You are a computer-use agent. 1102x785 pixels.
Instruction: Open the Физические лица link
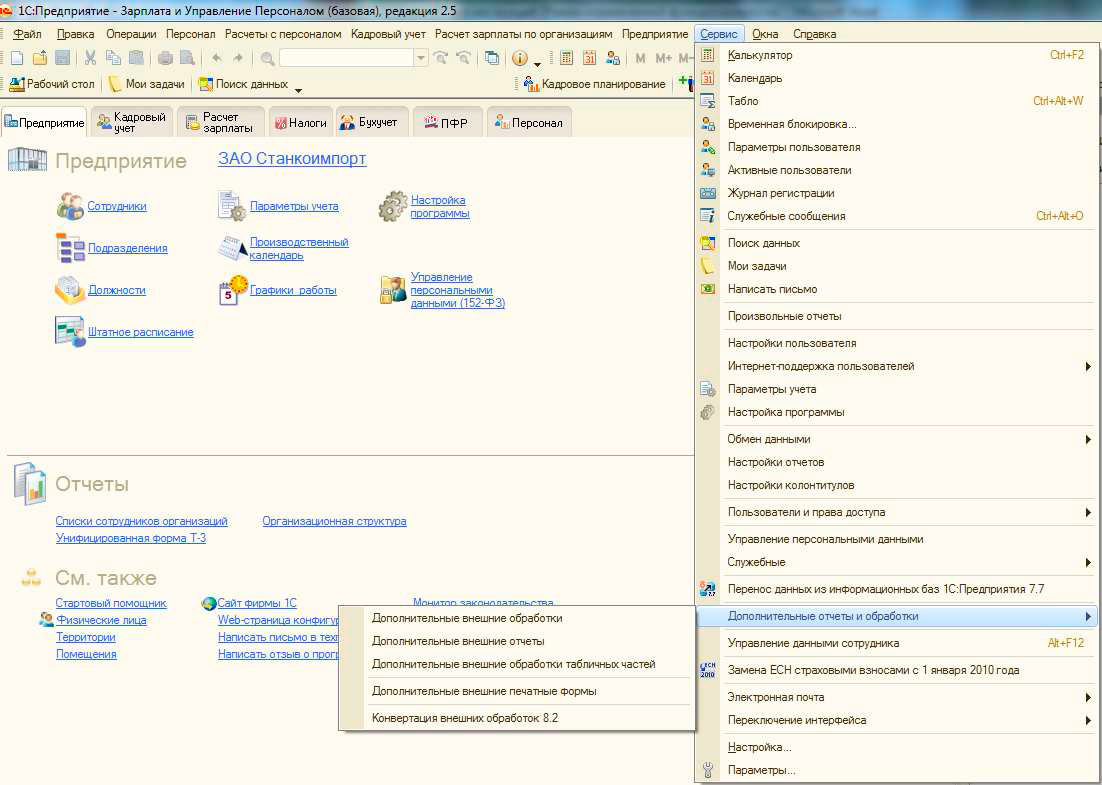[x=101, y=621]
